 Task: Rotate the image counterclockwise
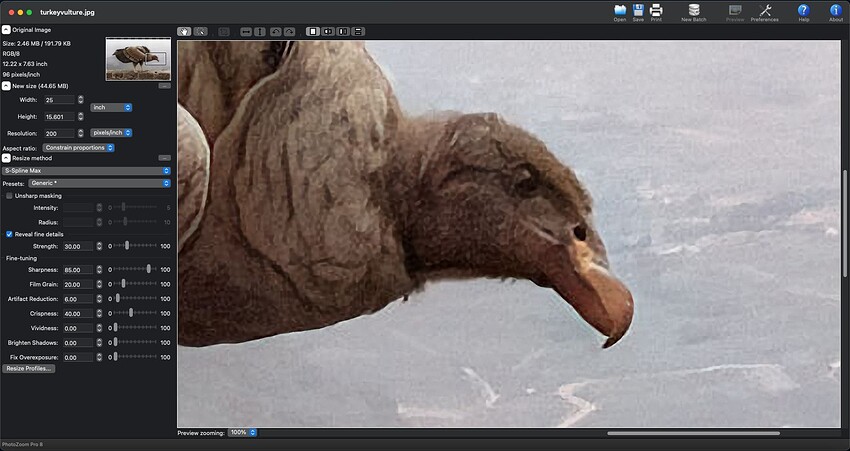point(276,31)
